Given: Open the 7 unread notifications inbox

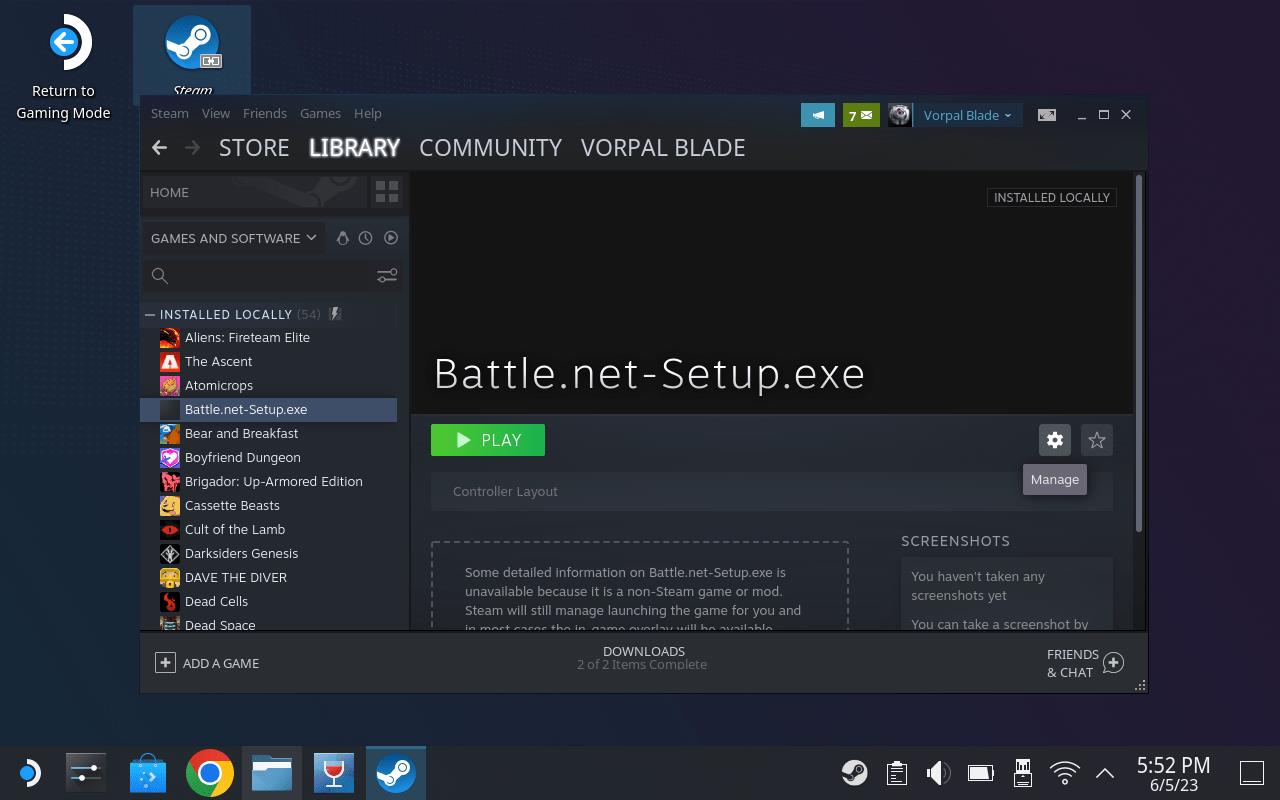Looking at the screenshot, I should click(860, 115).
